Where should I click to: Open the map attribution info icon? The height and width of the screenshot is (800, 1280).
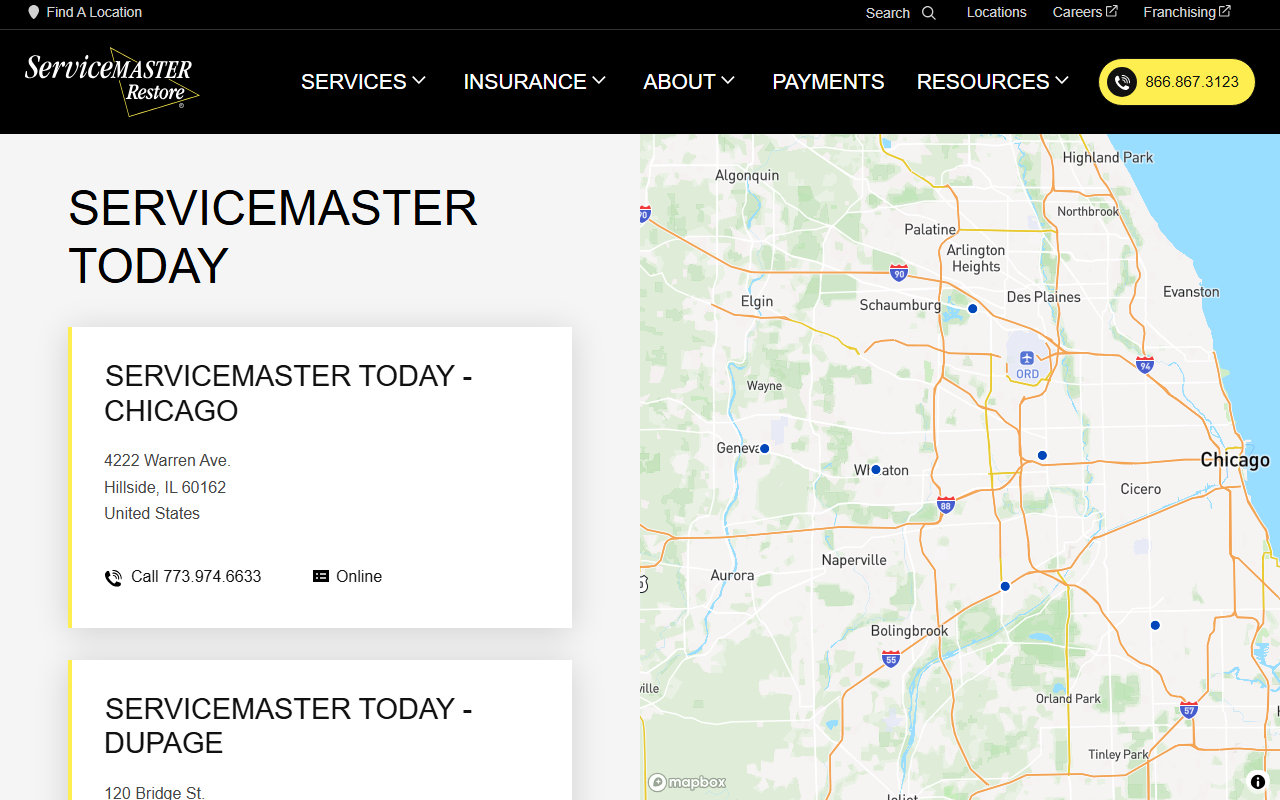coord(1258,782)
